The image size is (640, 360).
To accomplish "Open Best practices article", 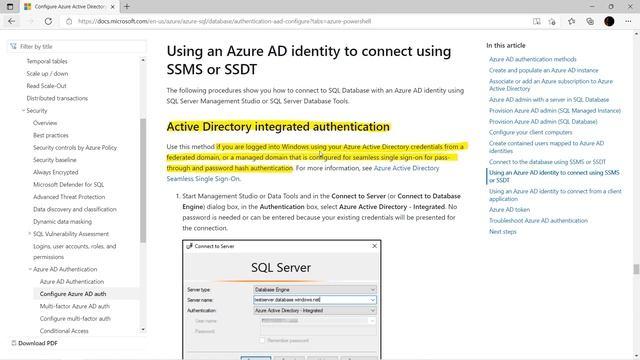I will click(x=51, y=135).
